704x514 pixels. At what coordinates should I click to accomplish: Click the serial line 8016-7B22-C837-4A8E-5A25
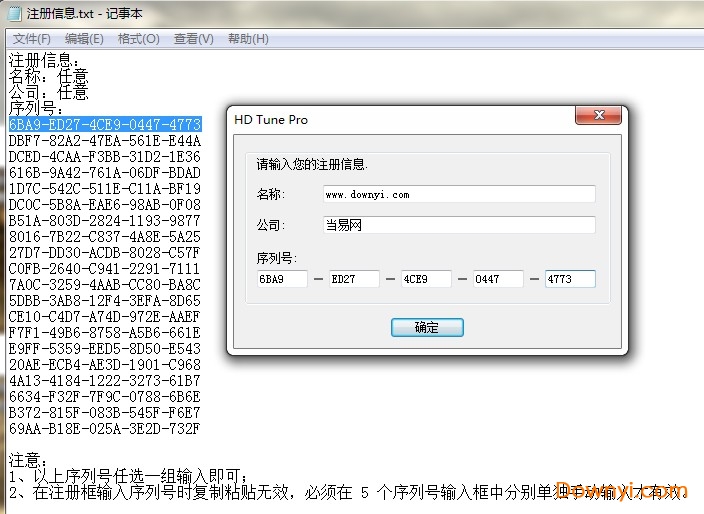point(105,237)
